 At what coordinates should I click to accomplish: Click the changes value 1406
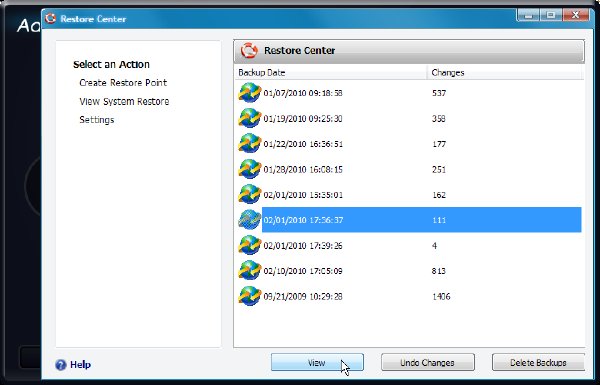441,296
